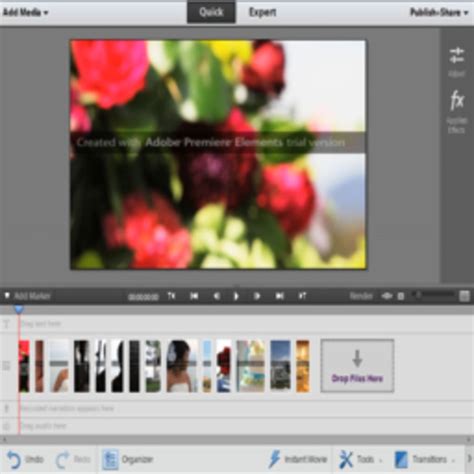Click the video track filmstrip icon

[x=6, y=366]
